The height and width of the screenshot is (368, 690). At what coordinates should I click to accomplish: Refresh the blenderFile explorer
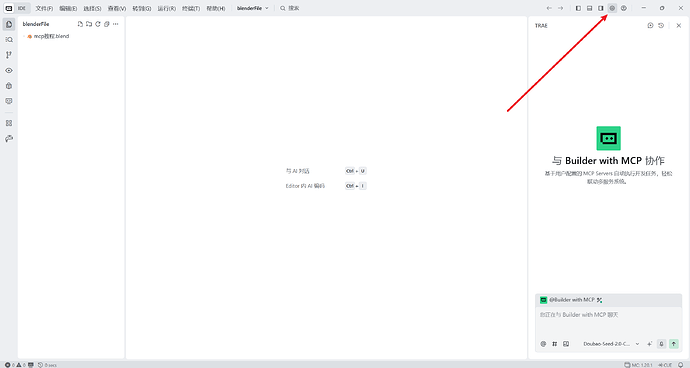[x=98, y=24]
